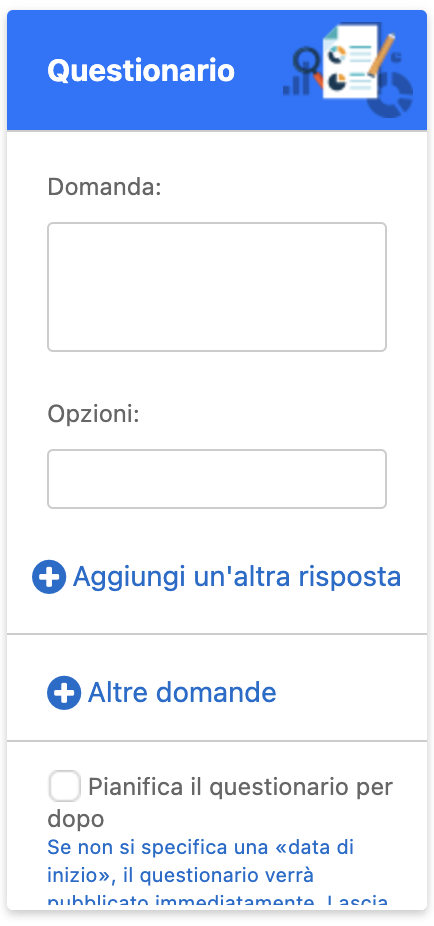Click the plus icon beside Aggiungi un'altra risposta
This screenshot has width=434, height=926.
pos(49,576)
